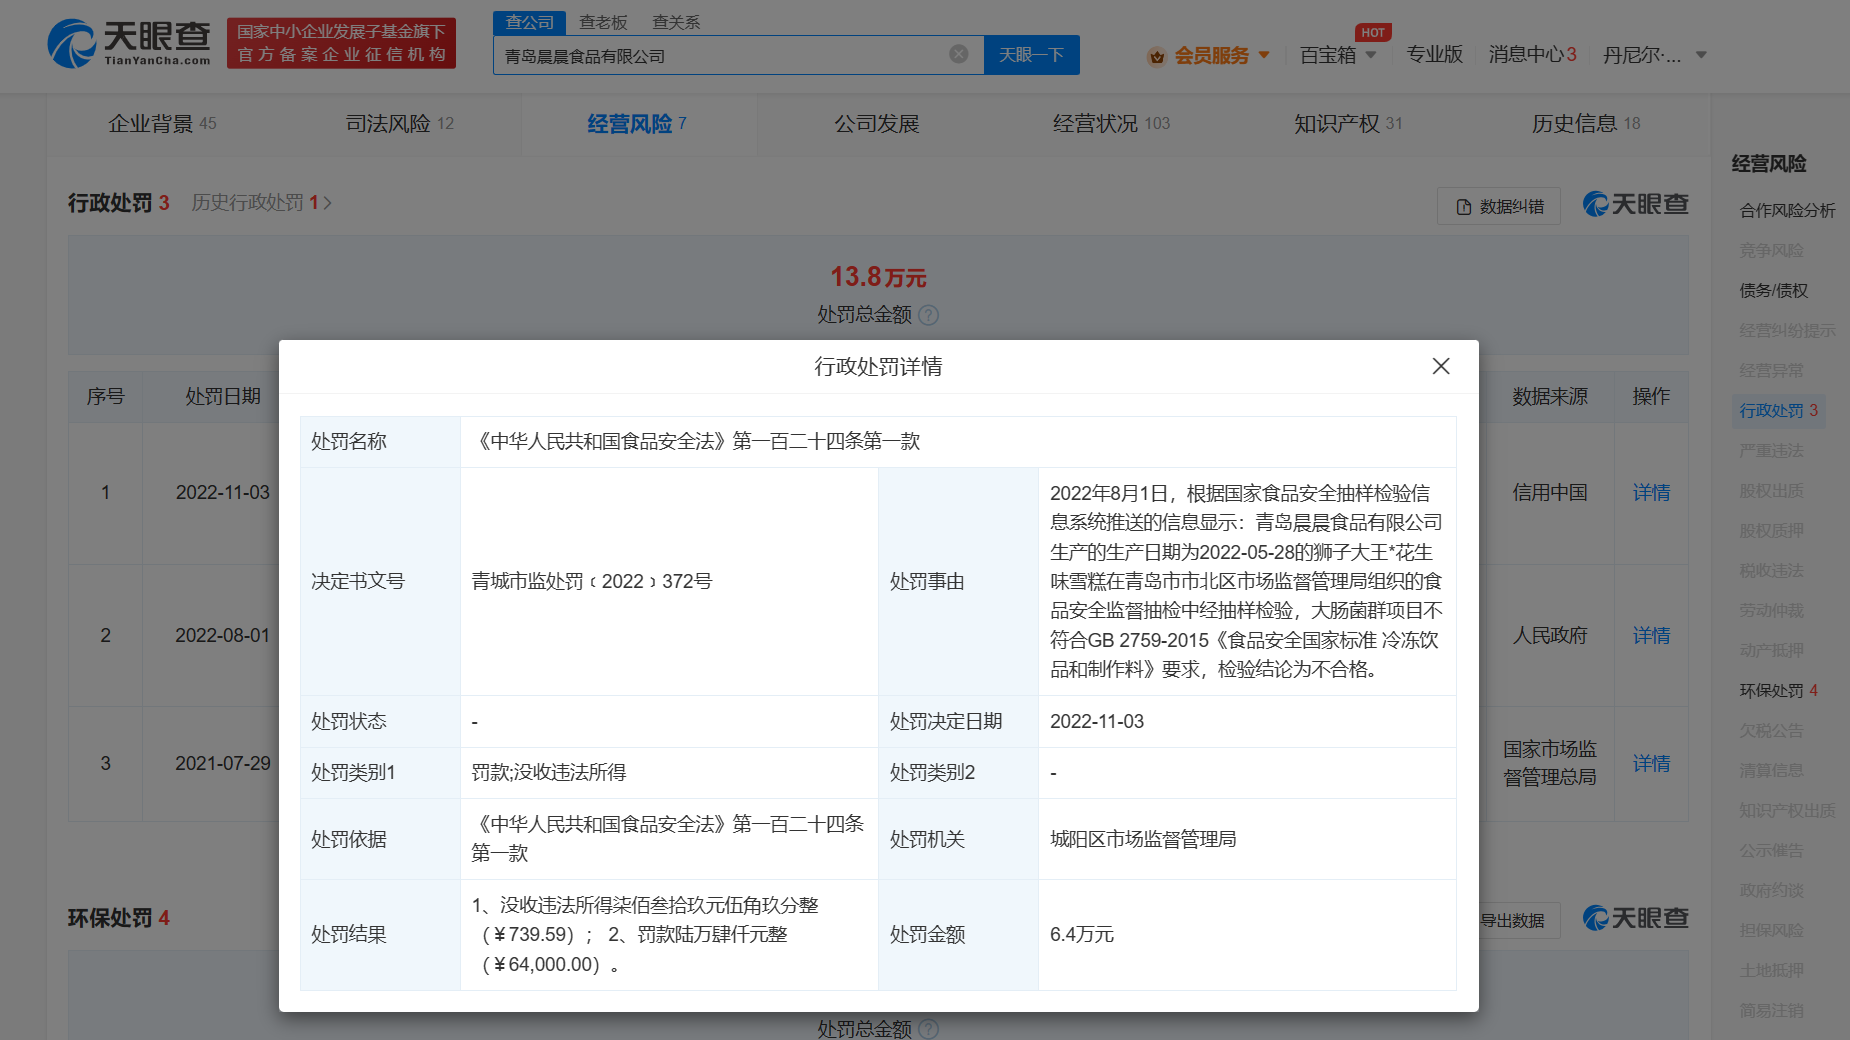
Task: Select 债务/债权 in the right sidebar
Action: (1773, 291)
